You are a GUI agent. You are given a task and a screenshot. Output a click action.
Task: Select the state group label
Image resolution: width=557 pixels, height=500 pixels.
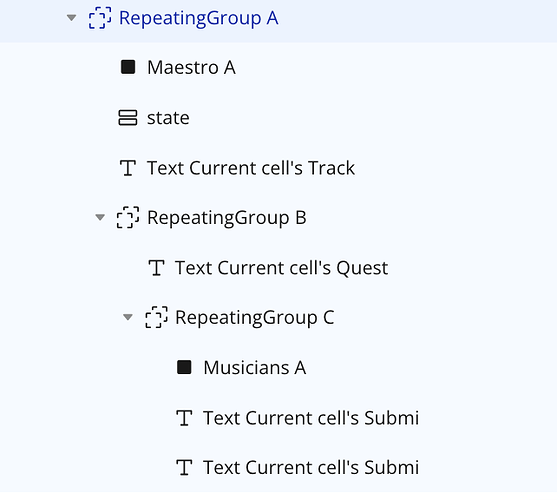pos(168,118)
